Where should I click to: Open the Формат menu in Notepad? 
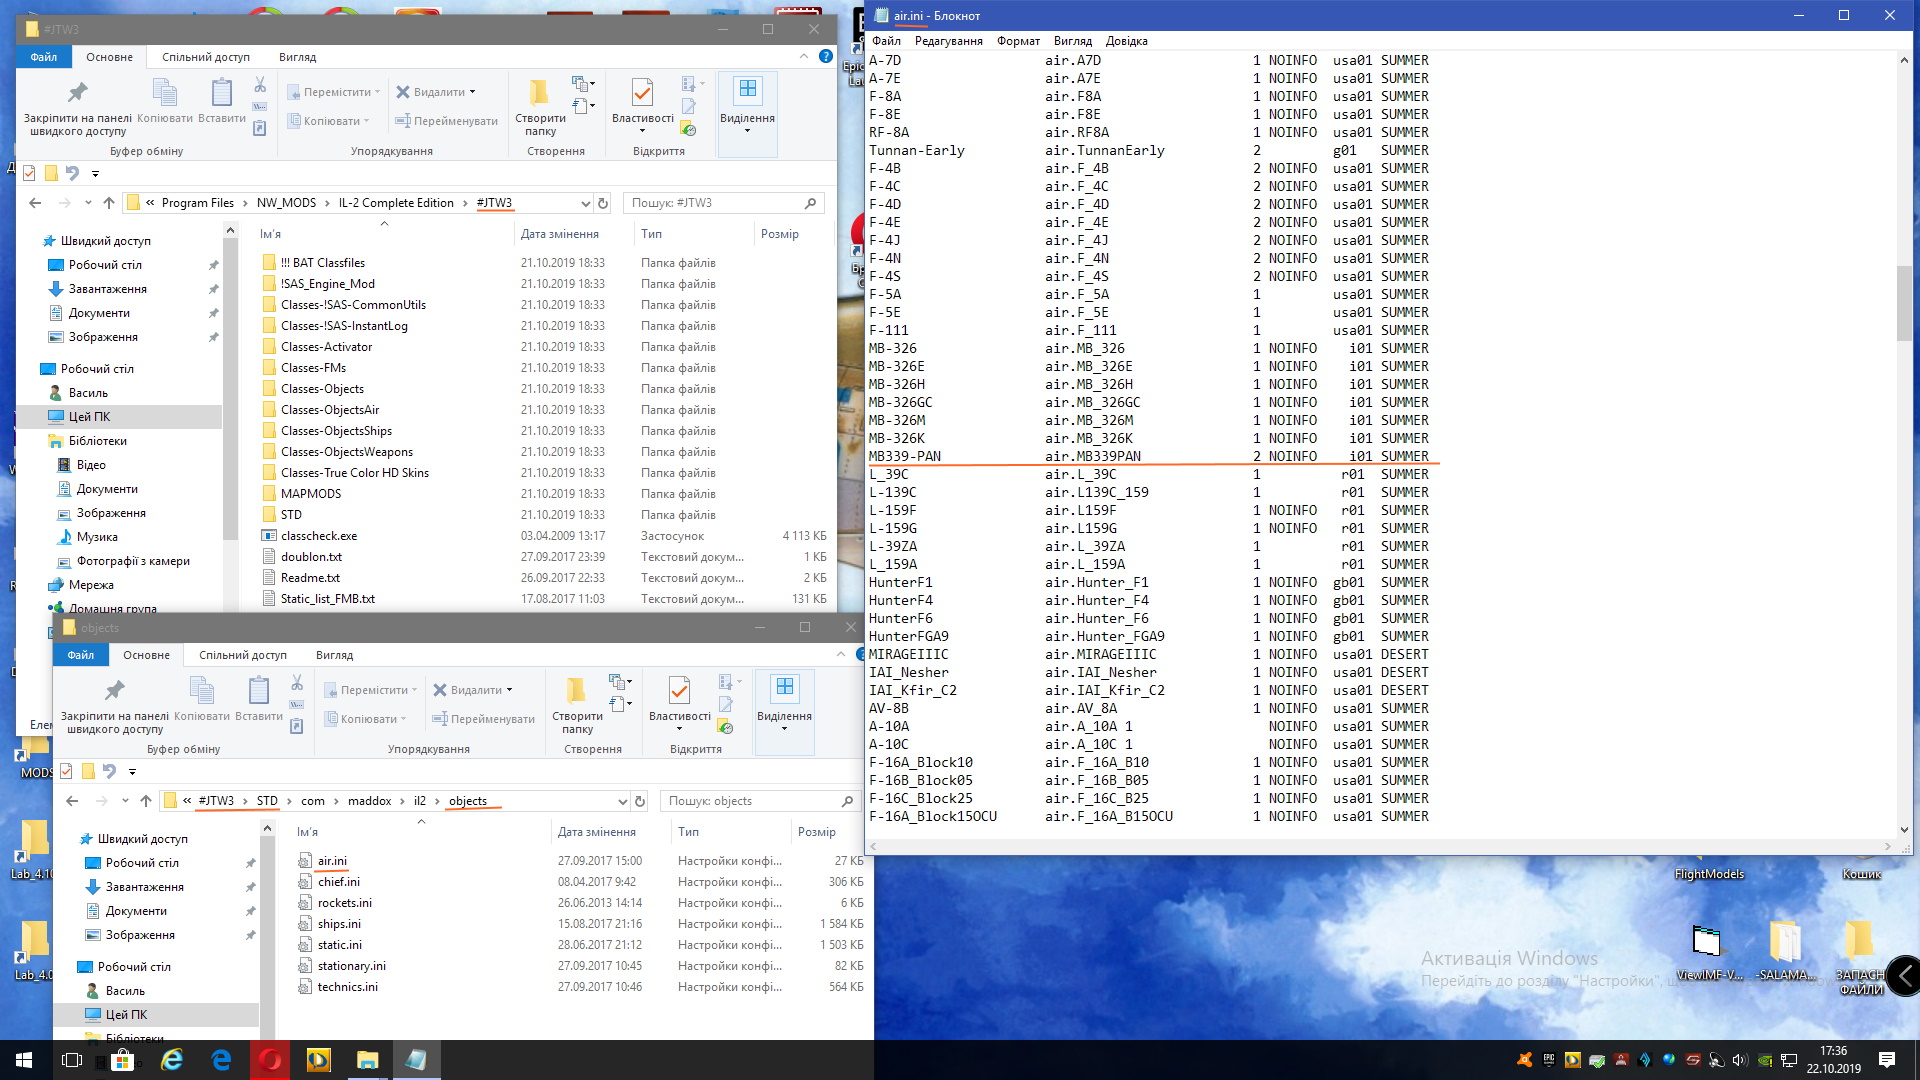point(1018,41)
